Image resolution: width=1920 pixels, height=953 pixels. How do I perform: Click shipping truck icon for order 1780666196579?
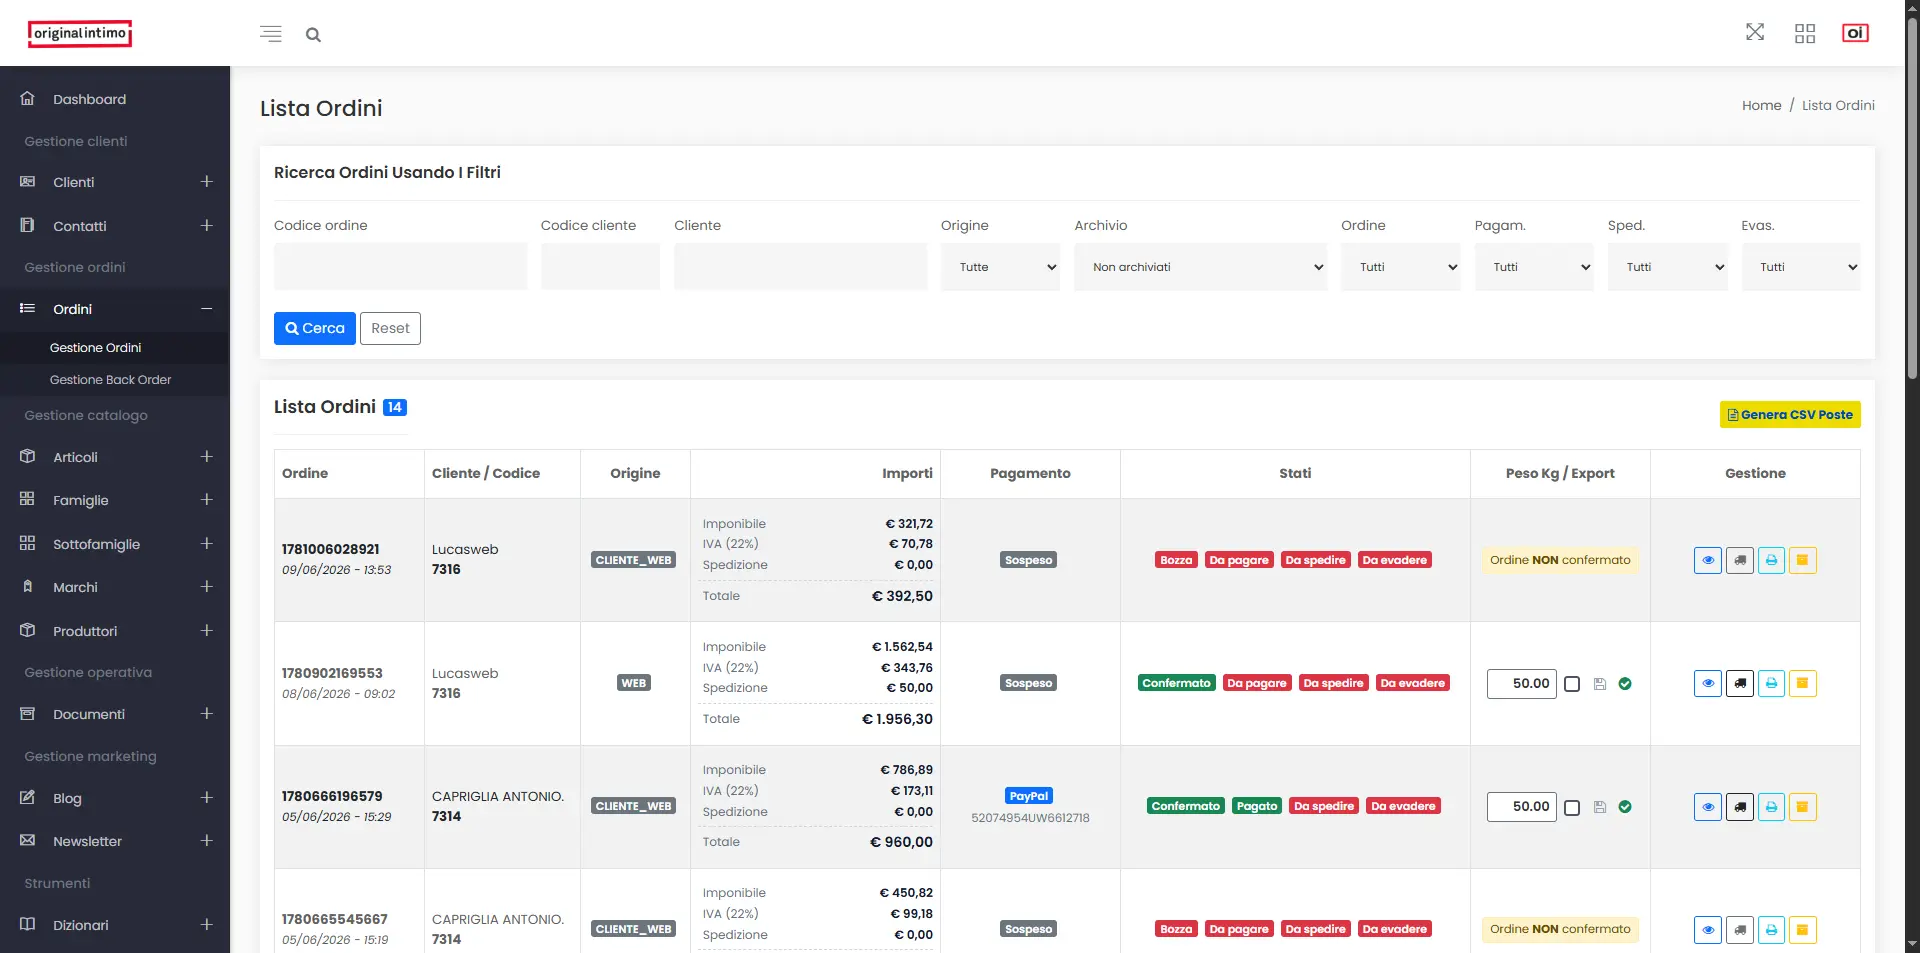point(1740,807)
